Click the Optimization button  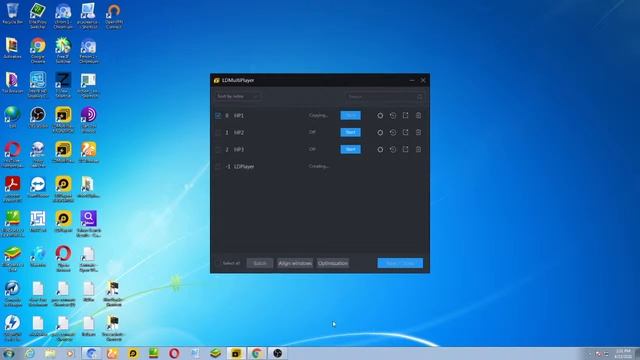(333, 263)
